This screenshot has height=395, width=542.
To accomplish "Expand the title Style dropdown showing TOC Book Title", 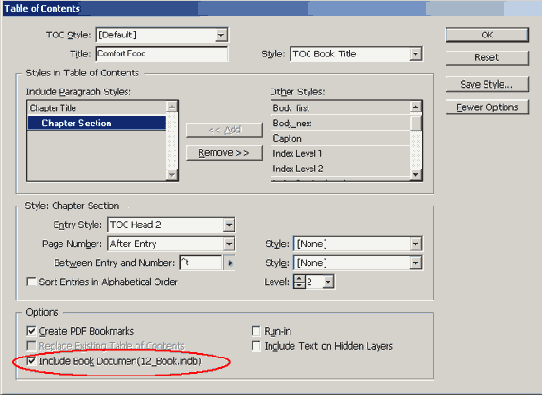I will point(415,54).
